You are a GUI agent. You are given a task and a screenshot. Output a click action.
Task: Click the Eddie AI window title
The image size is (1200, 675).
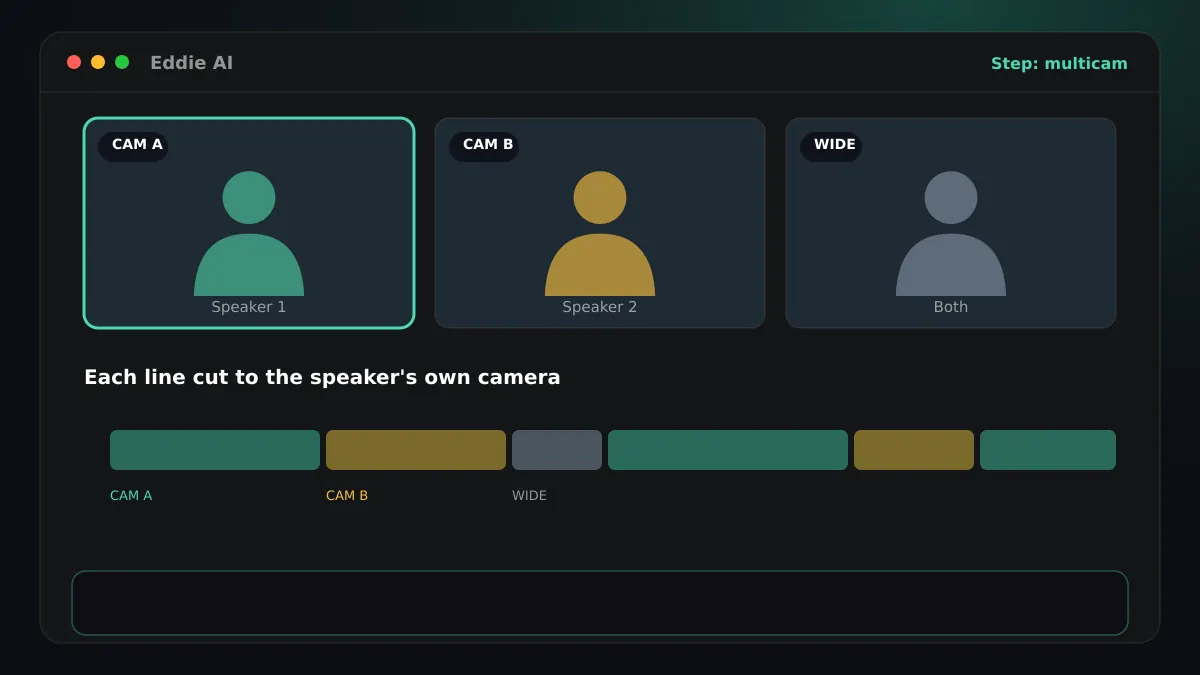pyautogui.click(x=191, y=63)
